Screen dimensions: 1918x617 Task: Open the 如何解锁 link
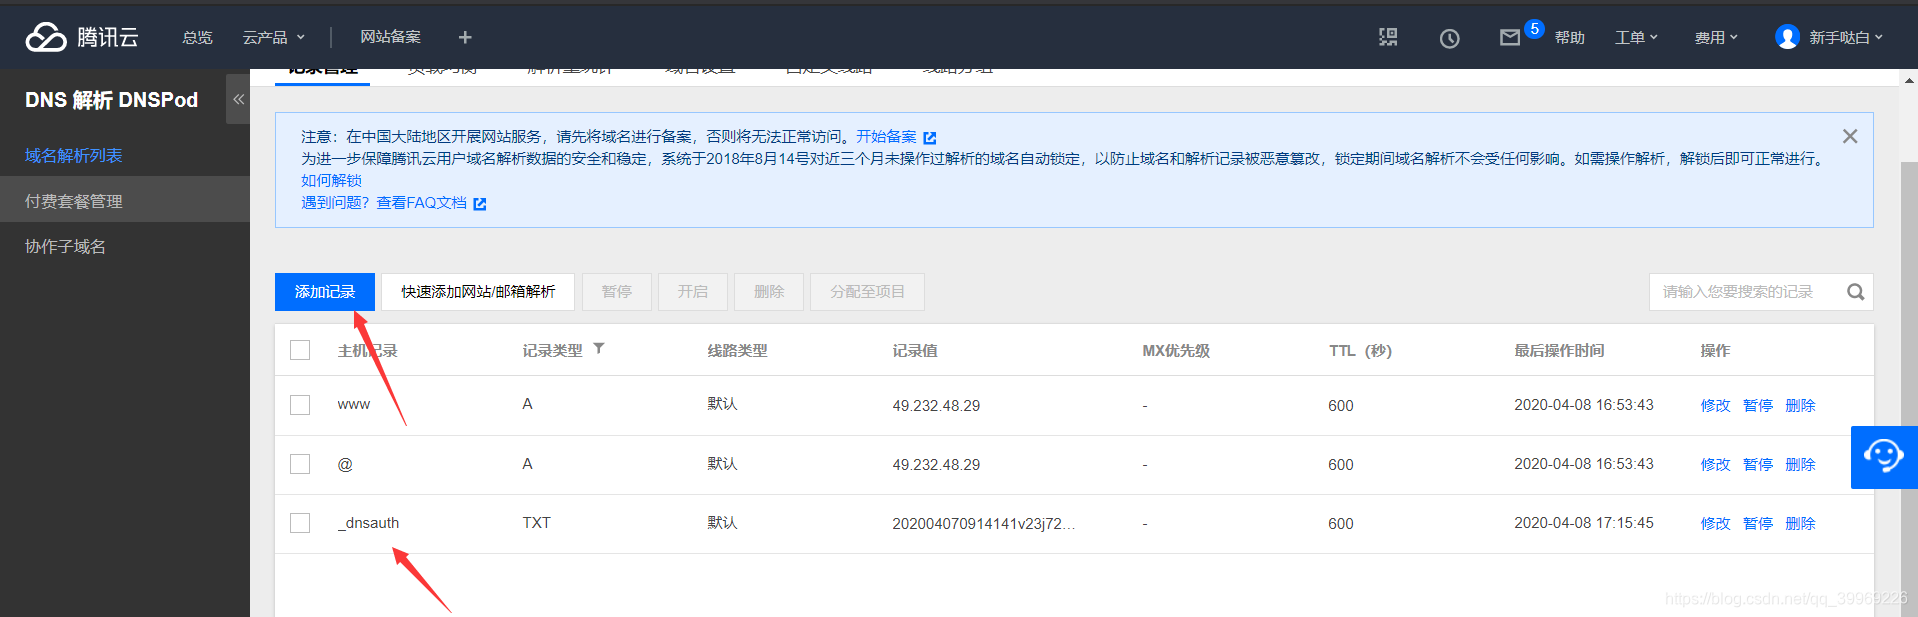click(x=331, y=180)
